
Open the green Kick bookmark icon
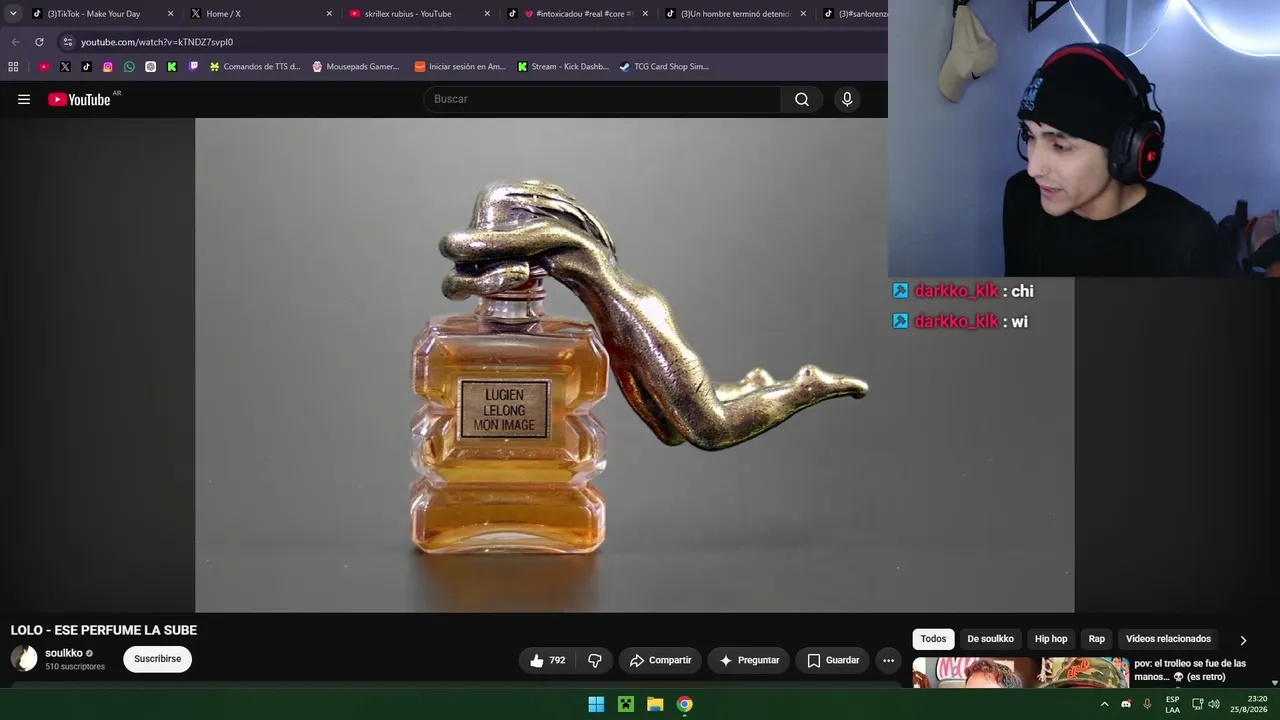tap(172, 67)
